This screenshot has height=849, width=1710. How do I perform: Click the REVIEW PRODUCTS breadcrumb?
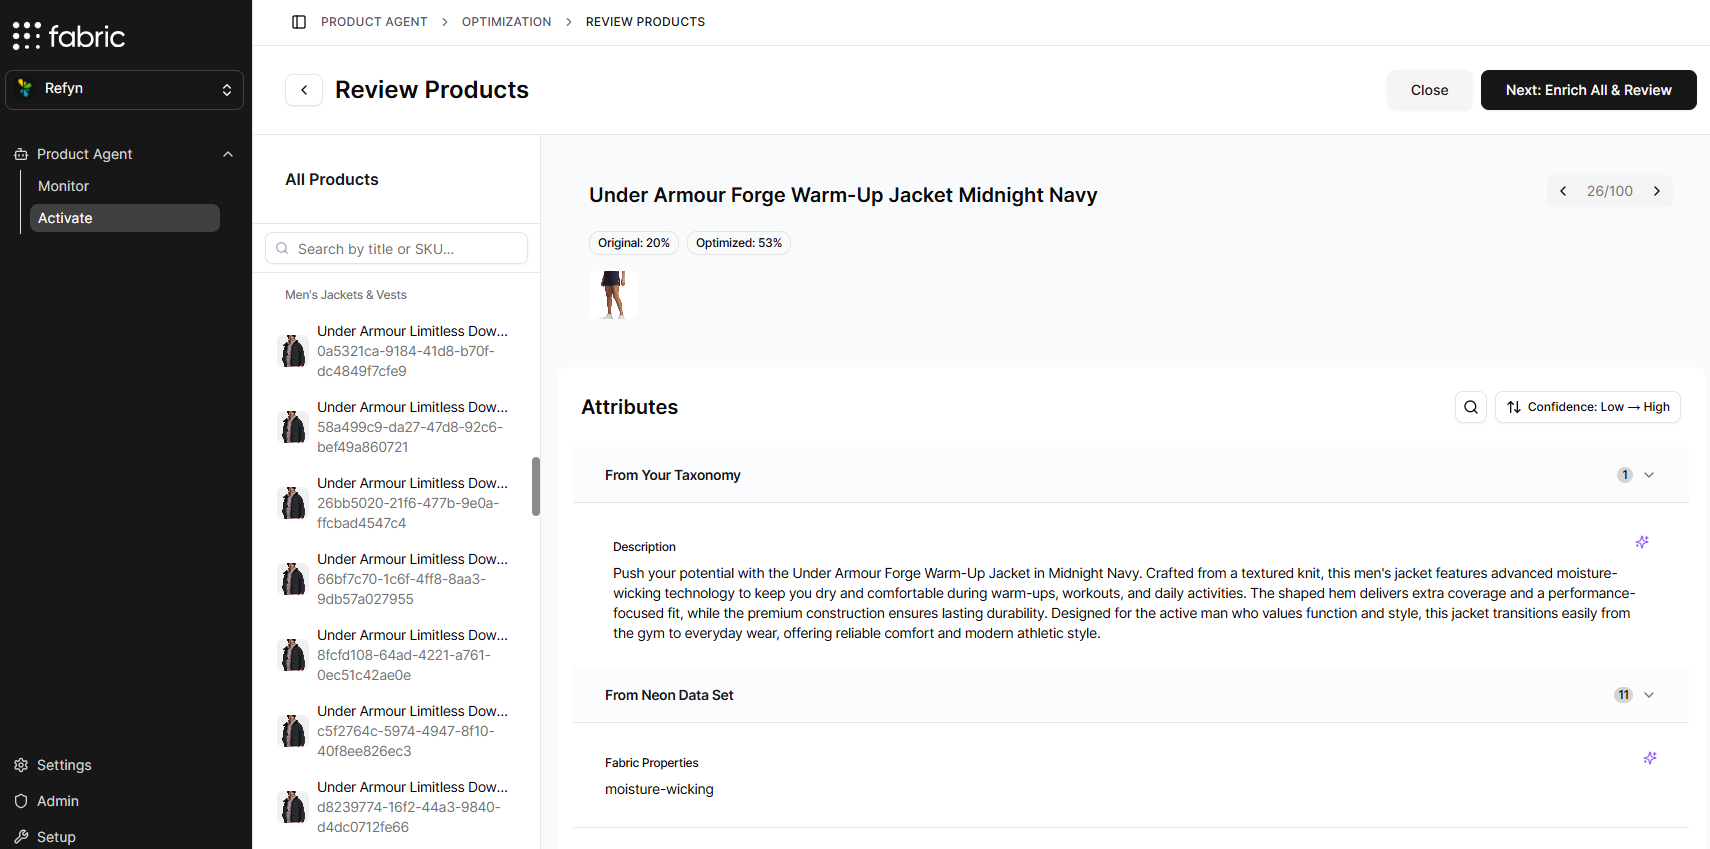click(645, 22)
